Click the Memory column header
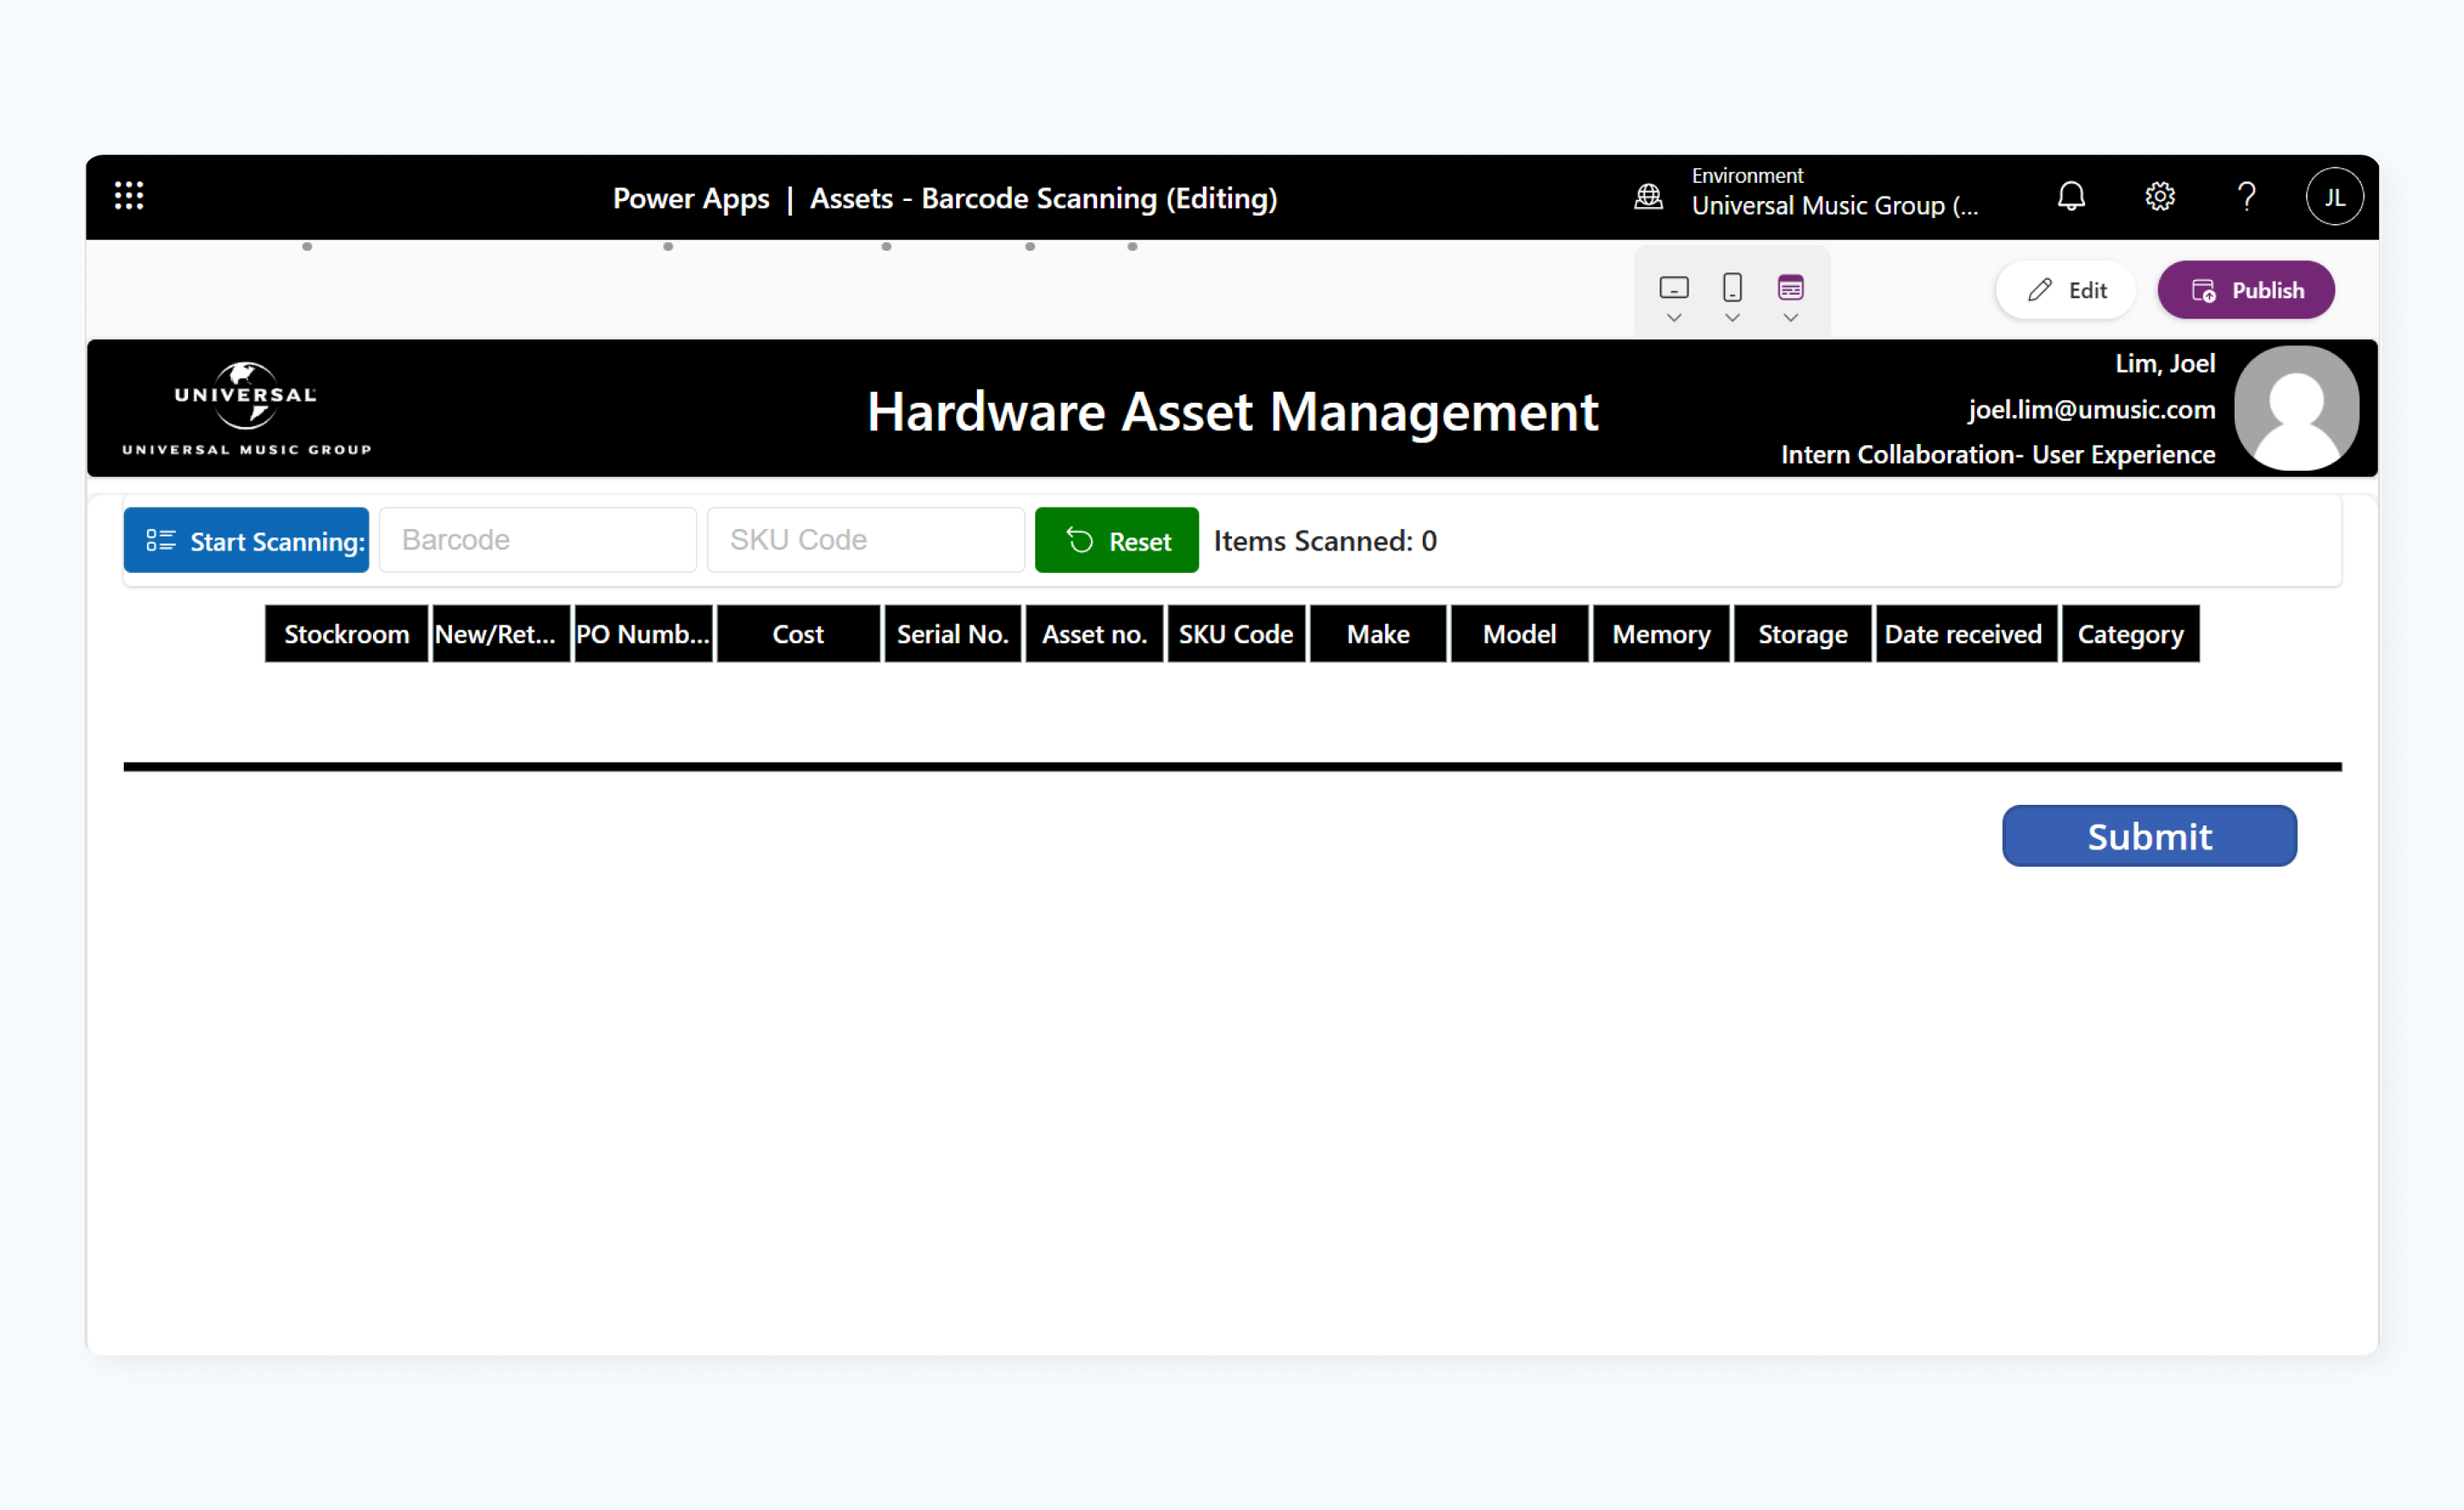This screenshot has height=1510, width=2464. click(1661, 634)
